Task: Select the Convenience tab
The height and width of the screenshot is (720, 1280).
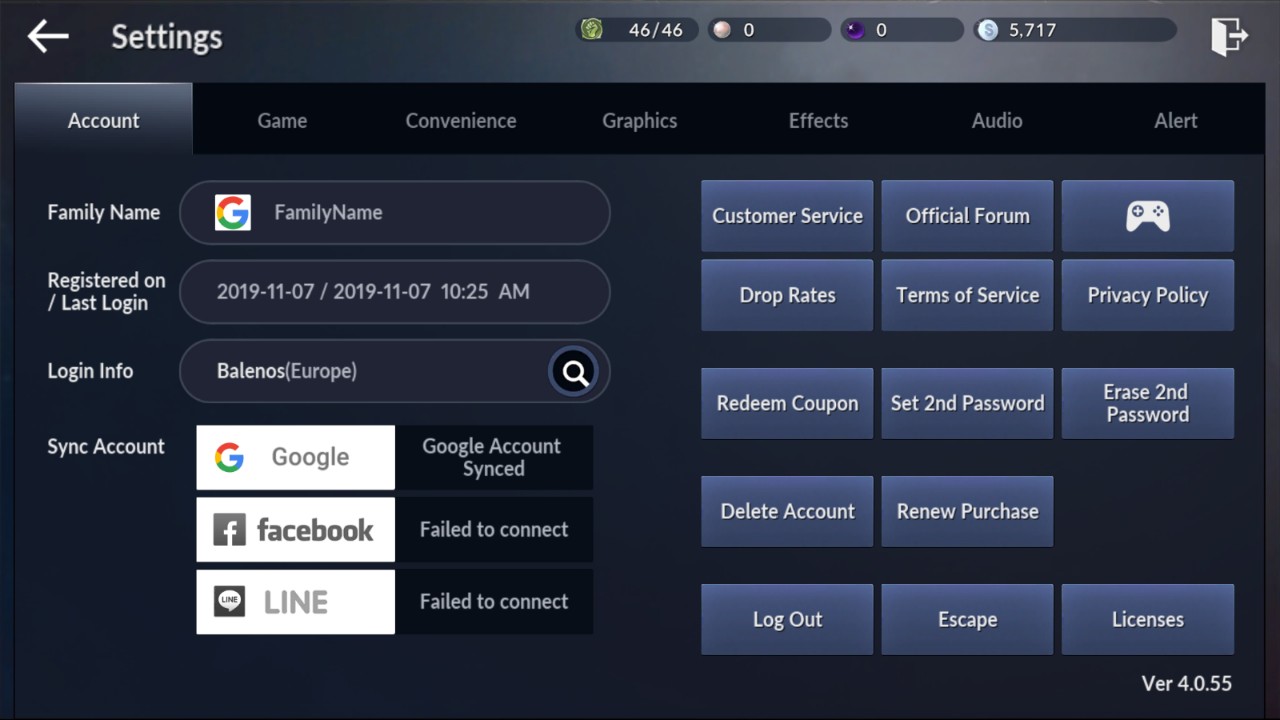Action: 461,121
